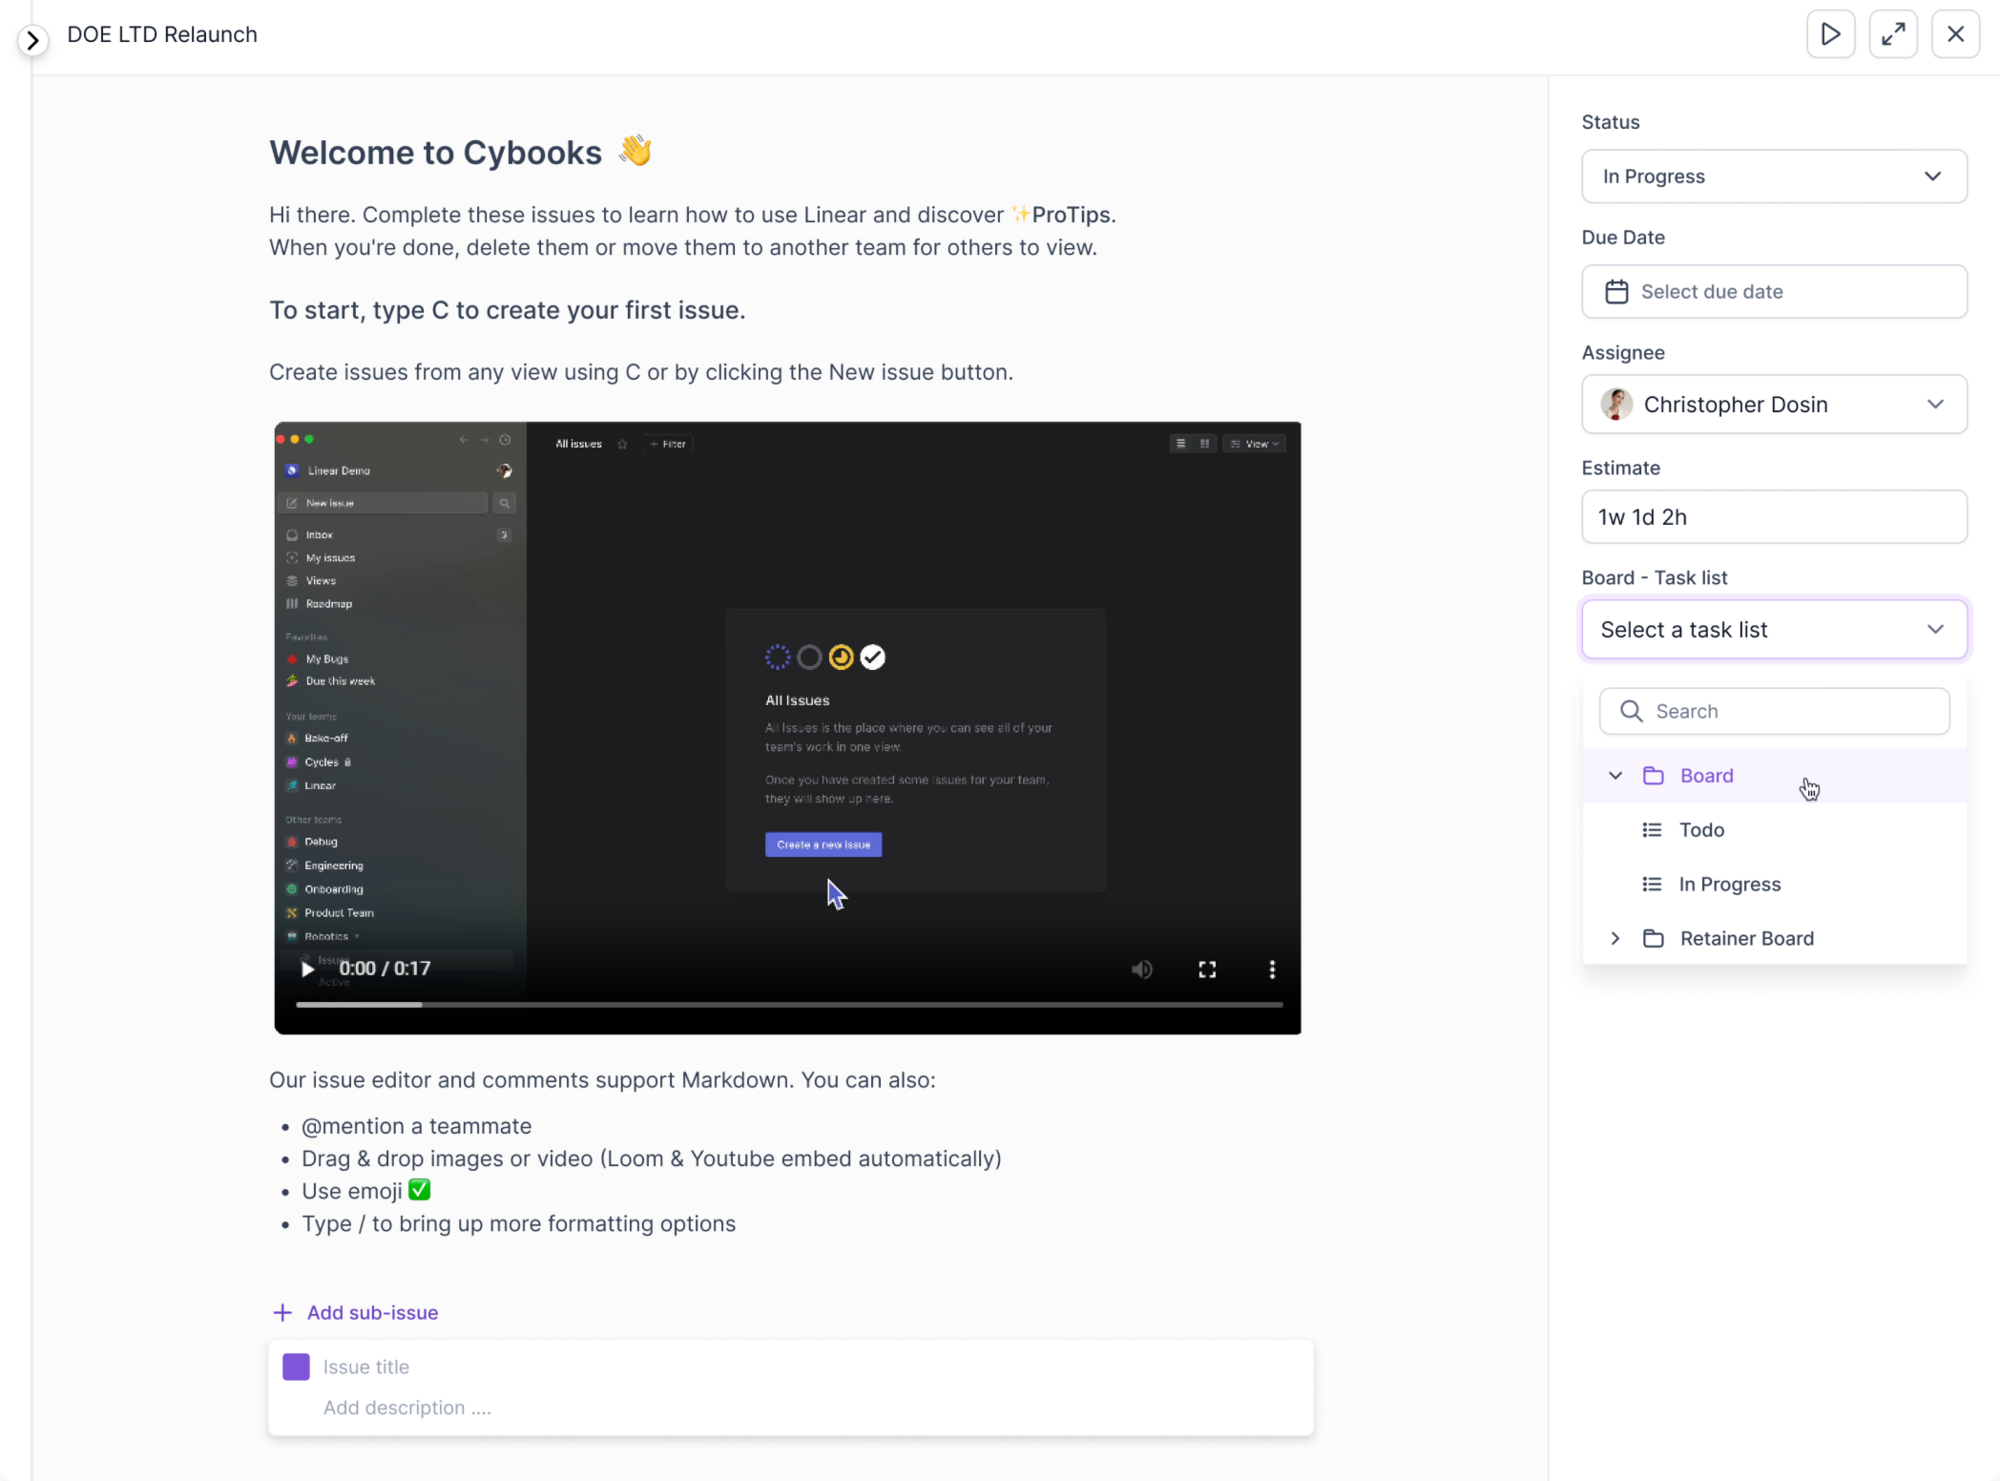This screenshot has width=2000, height=1481.
Task: Click the ProTips text
Action: (x=1070, y=214)
